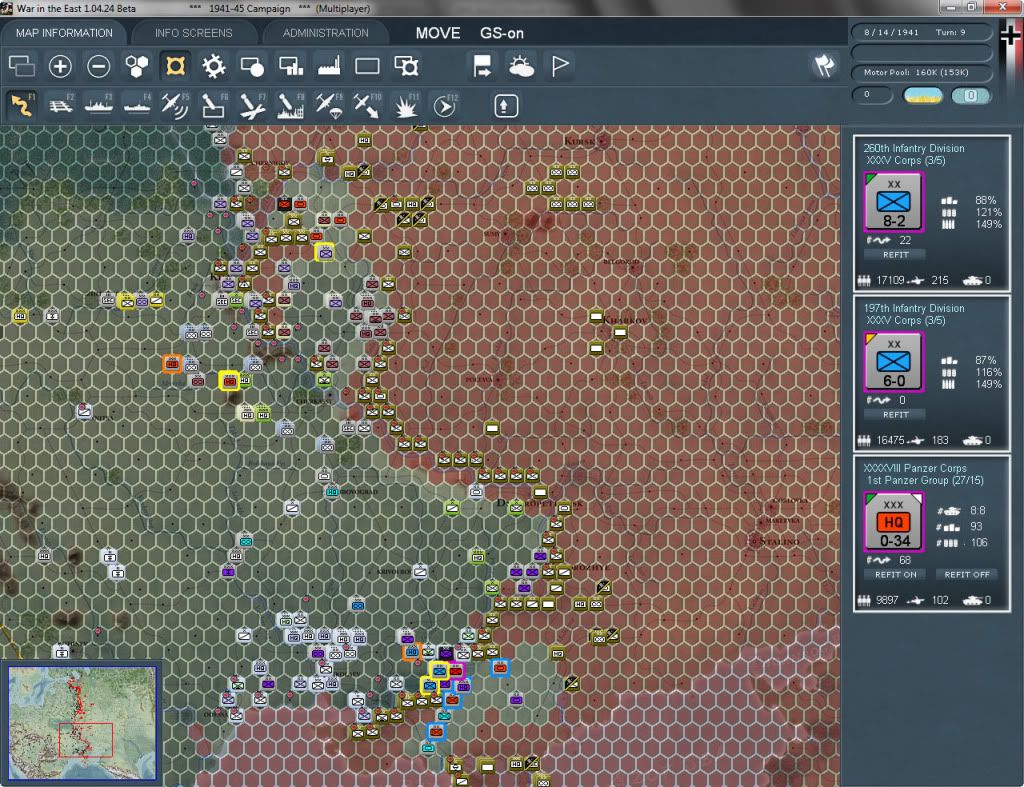The height and width of the screenshot is (787, 1024).
Task: Select the F10 air transfer mode
Action: [367, 106]
